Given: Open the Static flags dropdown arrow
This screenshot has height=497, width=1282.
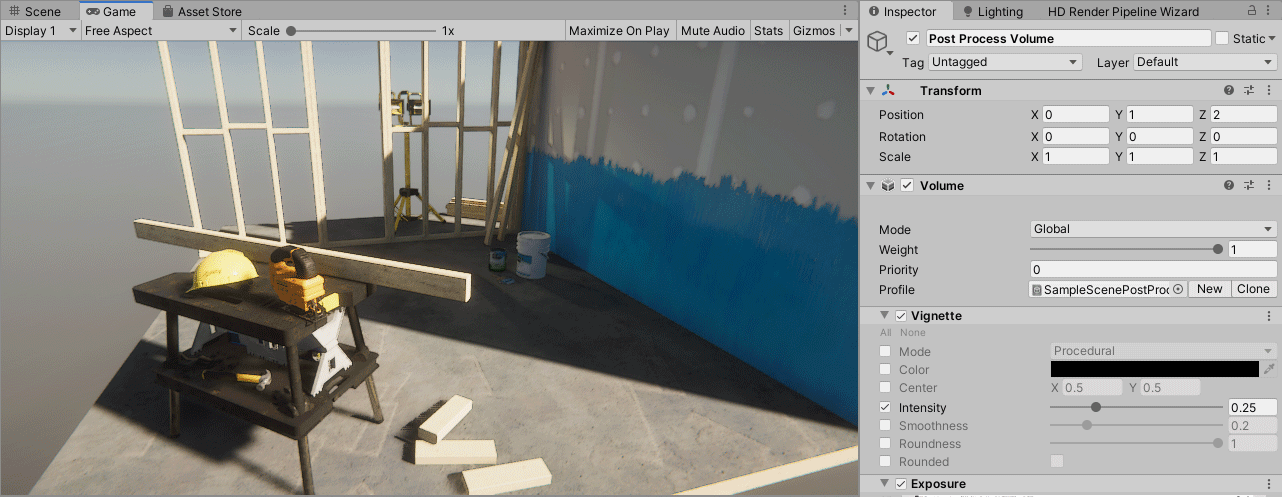Looking at the screenshot, I should tap(1273, 39).
